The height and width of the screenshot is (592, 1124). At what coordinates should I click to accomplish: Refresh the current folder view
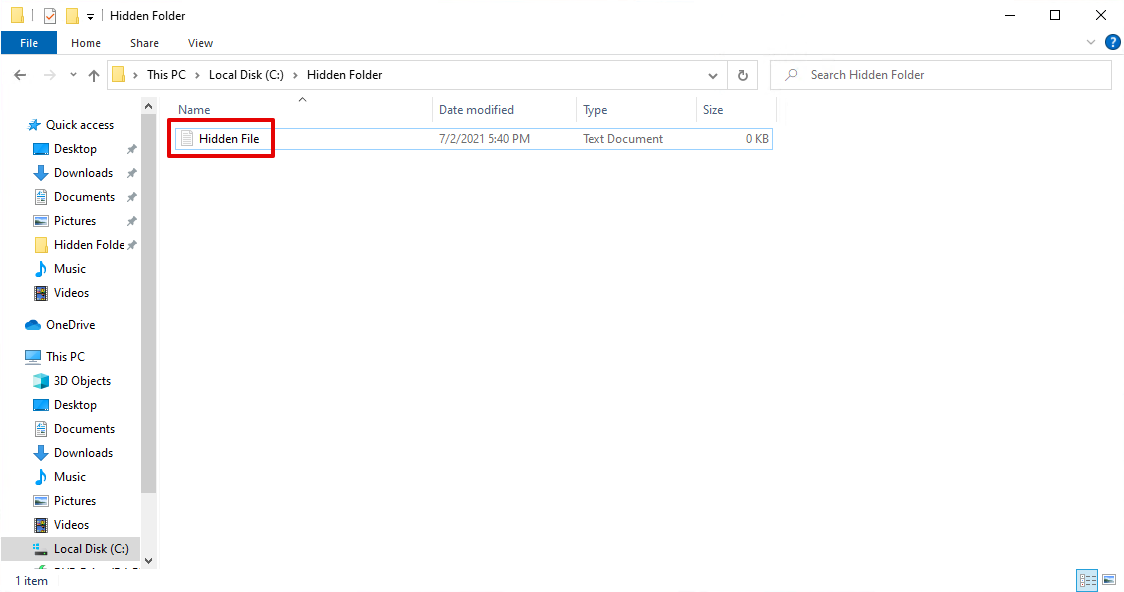tap(741, 74)
